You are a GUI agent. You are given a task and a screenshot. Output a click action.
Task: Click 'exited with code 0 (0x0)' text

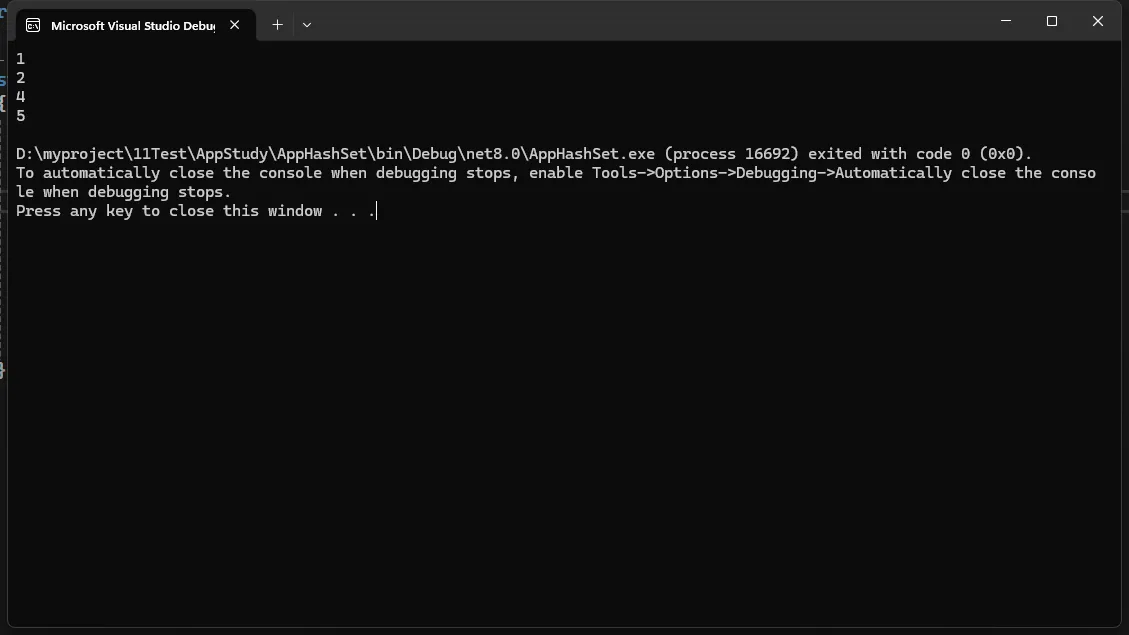919,153
